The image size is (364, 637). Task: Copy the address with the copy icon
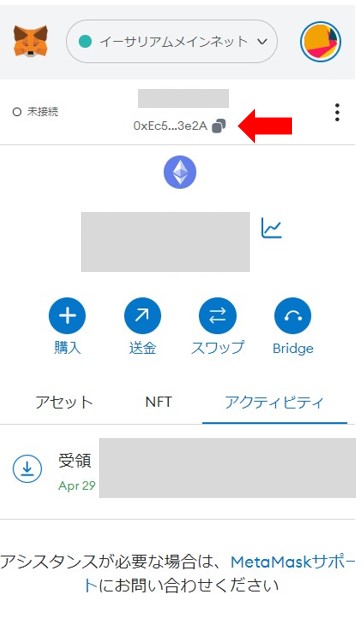point(219,126)
